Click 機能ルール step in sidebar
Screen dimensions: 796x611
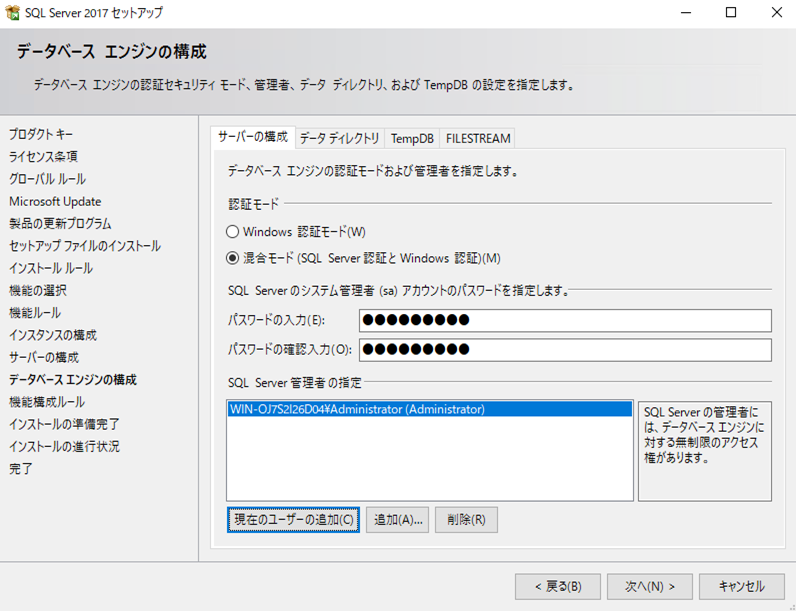pyautogui.click(x=35, y=313)
